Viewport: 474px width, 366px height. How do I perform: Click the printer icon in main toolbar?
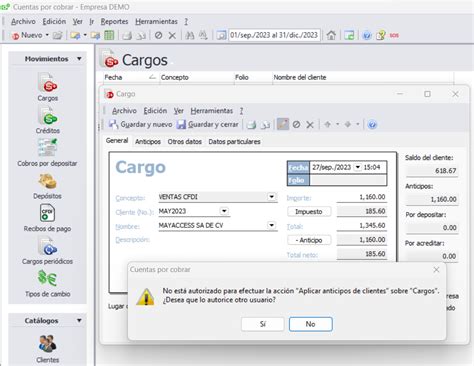tap(127, 35)
